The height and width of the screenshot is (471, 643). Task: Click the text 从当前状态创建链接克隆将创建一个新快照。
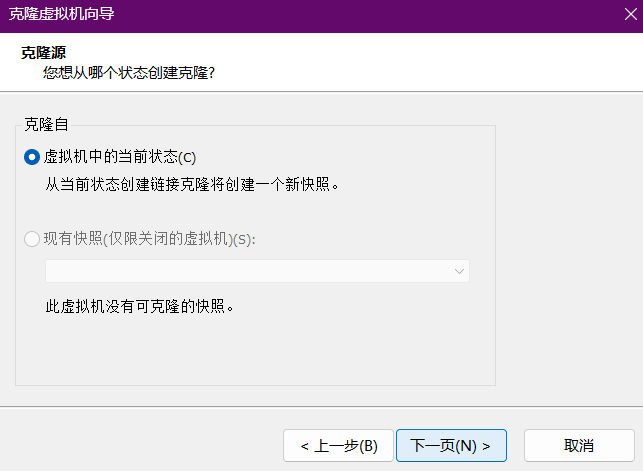click(x=192, y=184)
